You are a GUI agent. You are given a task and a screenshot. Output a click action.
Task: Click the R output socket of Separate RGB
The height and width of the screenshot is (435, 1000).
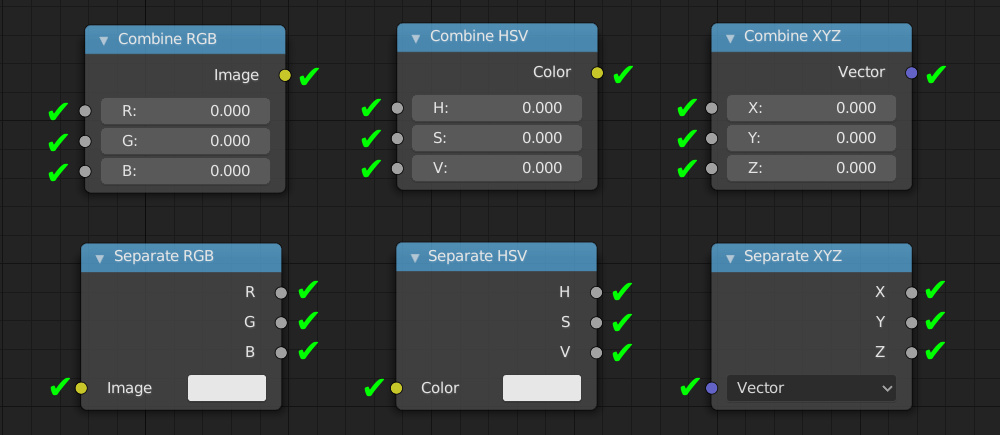pyautogui.click(x=281, y=293)
